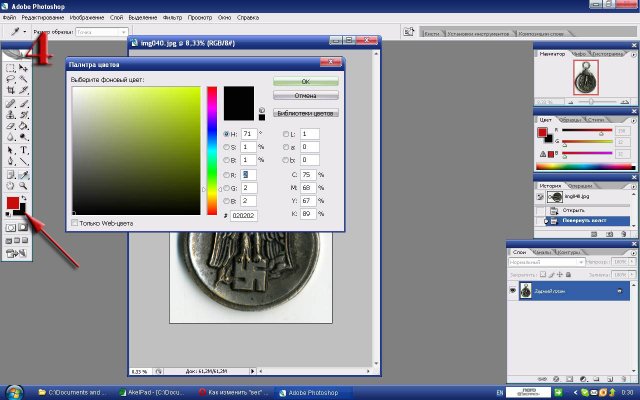The width and height of the screenshot is (640, 400).
Task: Select the Blur tool
Action: pyautogui.click(x=11, y=137)
